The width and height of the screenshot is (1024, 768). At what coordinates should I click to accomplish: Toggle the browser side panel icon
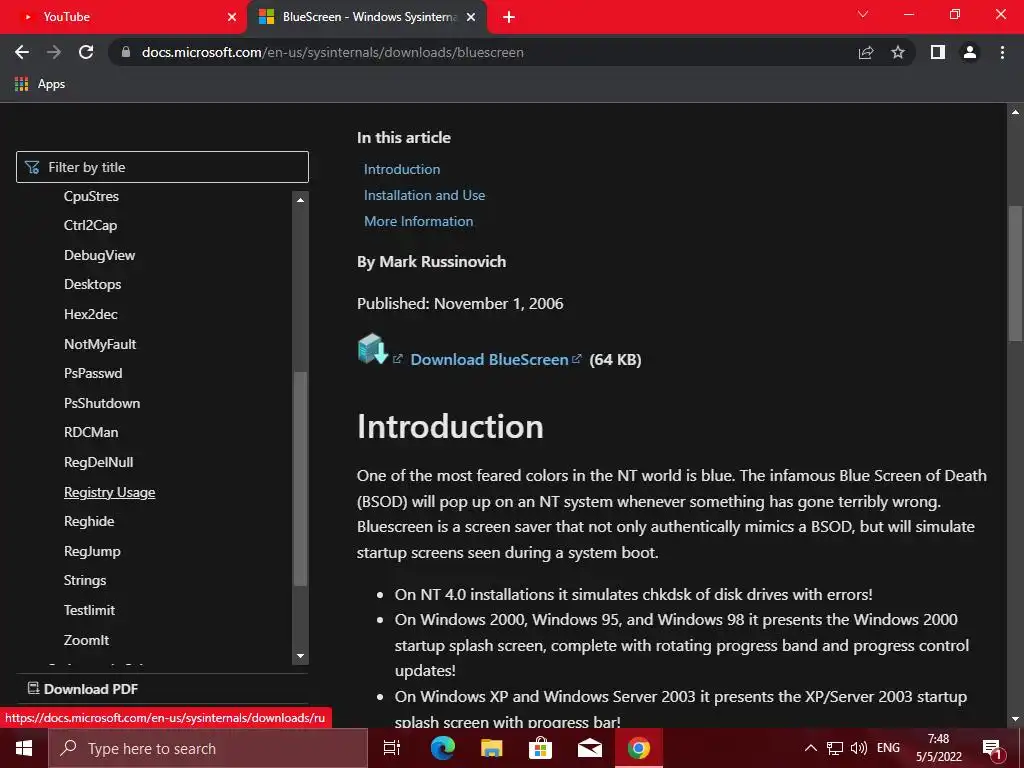pos(938,52)
